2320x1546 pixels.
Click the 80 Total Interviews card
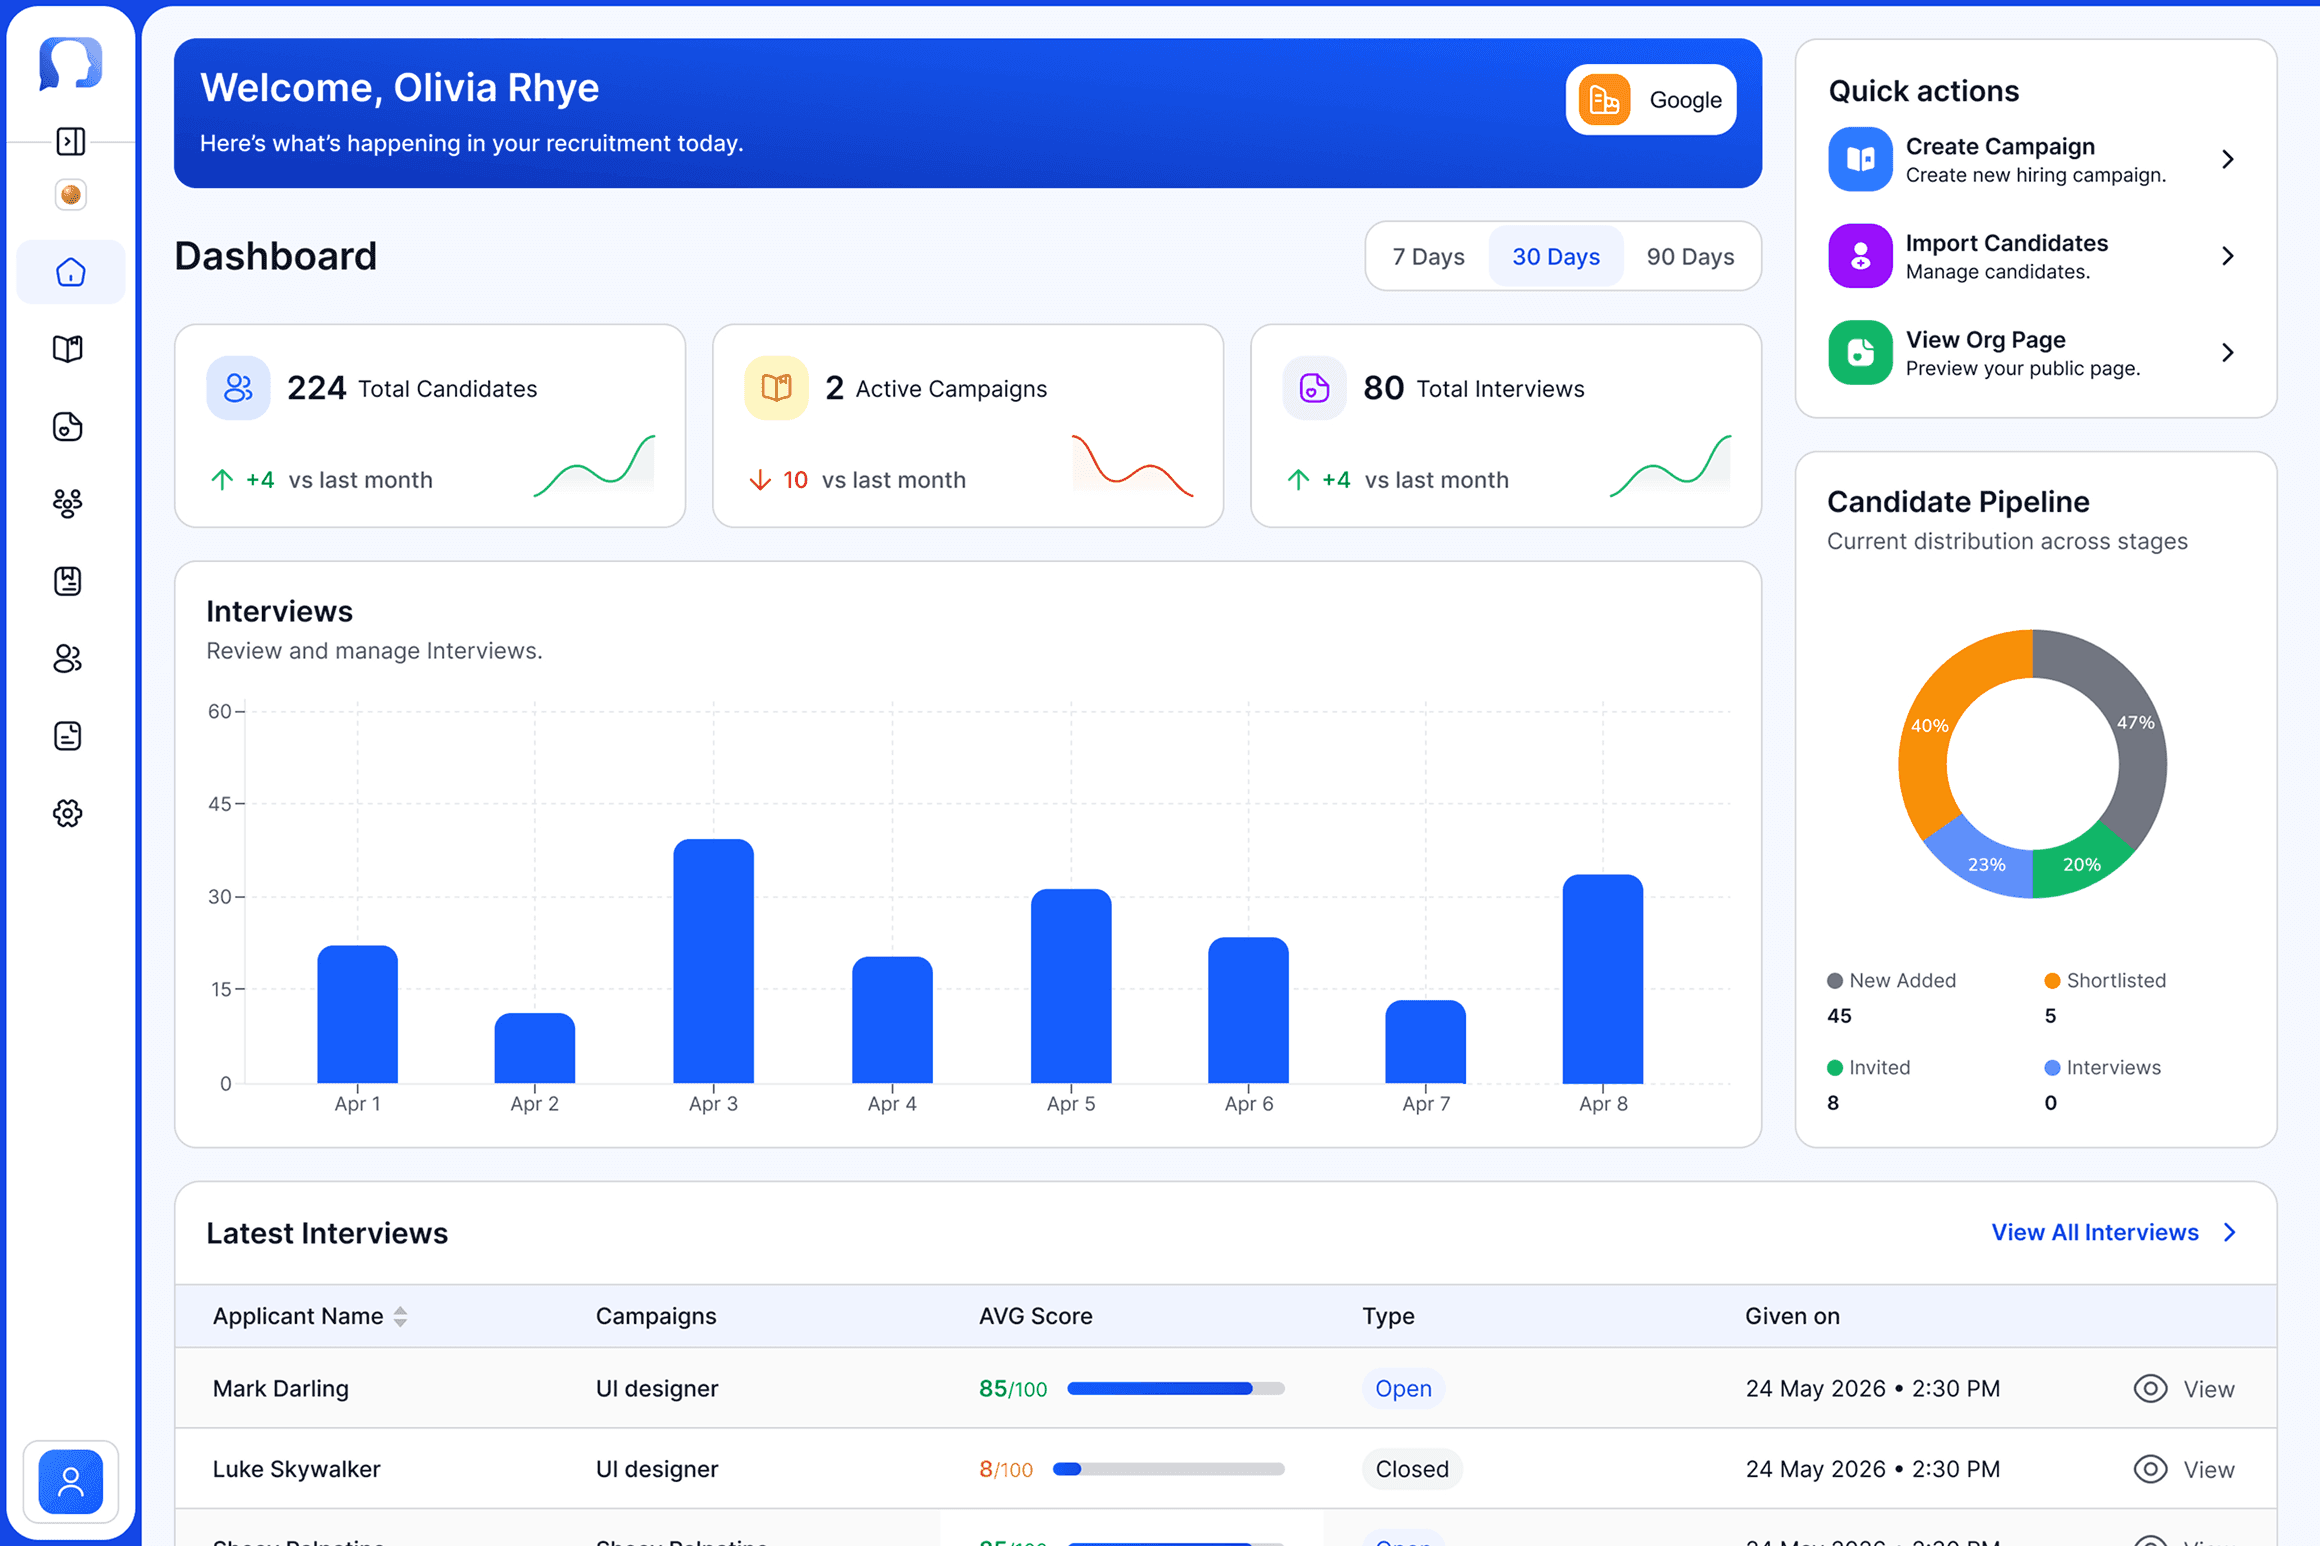[1505, 425]
